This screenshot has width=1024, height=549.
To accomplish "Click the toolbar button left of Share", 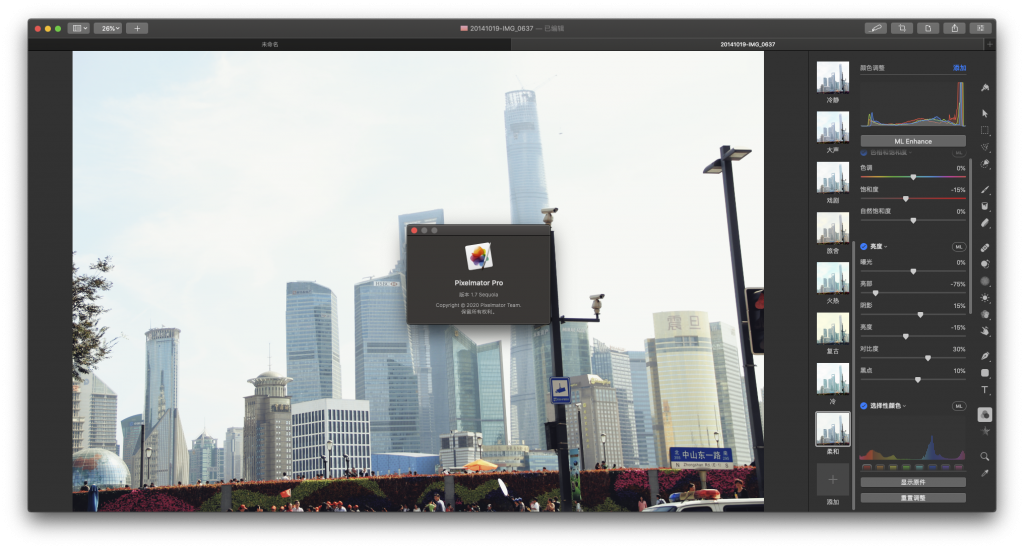I will point(928,28).
